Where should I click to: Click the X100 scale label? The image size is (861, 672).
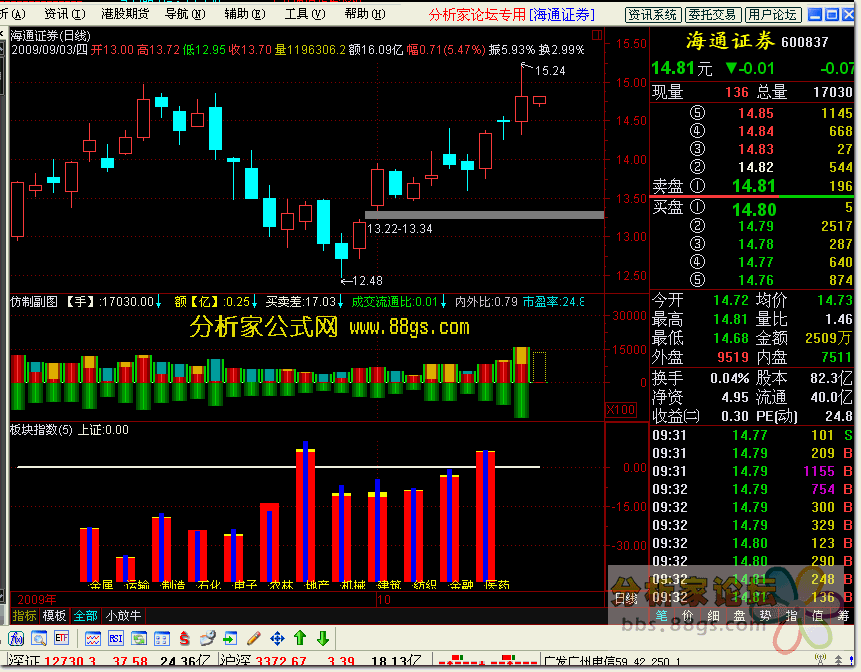click(621, 410)
